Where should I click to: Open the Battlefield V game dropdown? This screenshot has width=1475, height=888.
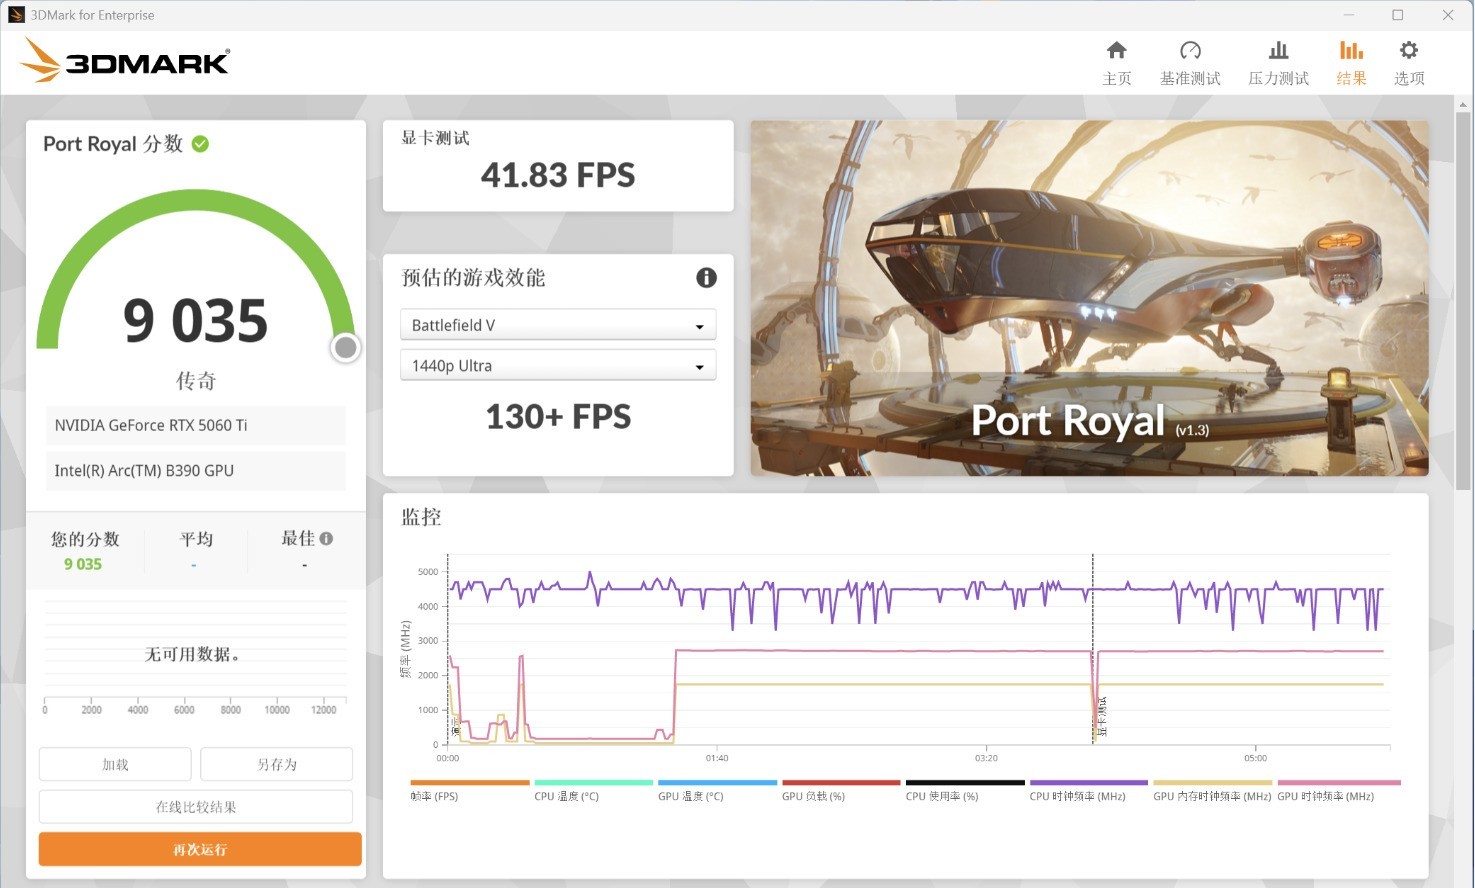558,324
